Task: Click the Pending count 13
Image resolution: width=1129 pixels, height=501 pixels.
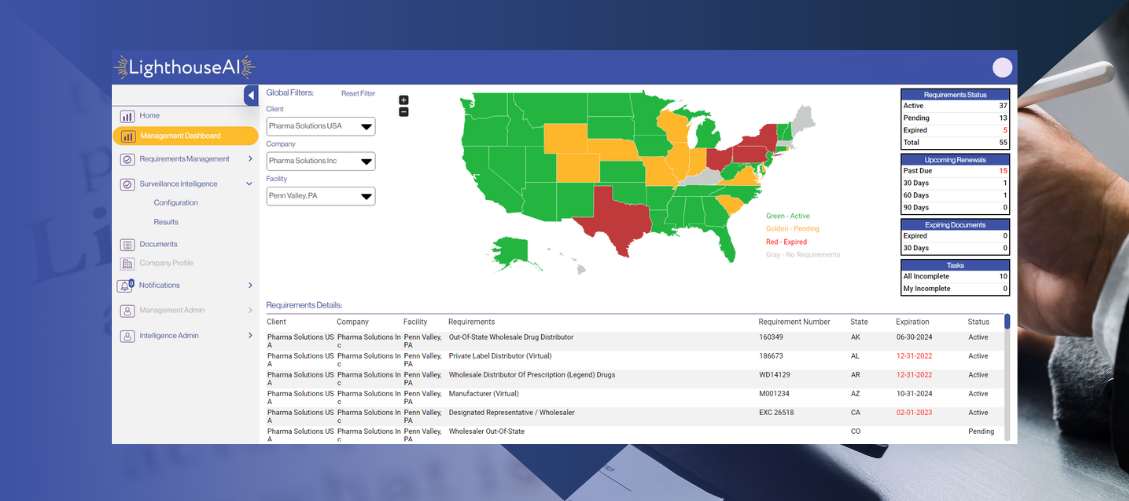Action: [x=1003, y=118]
